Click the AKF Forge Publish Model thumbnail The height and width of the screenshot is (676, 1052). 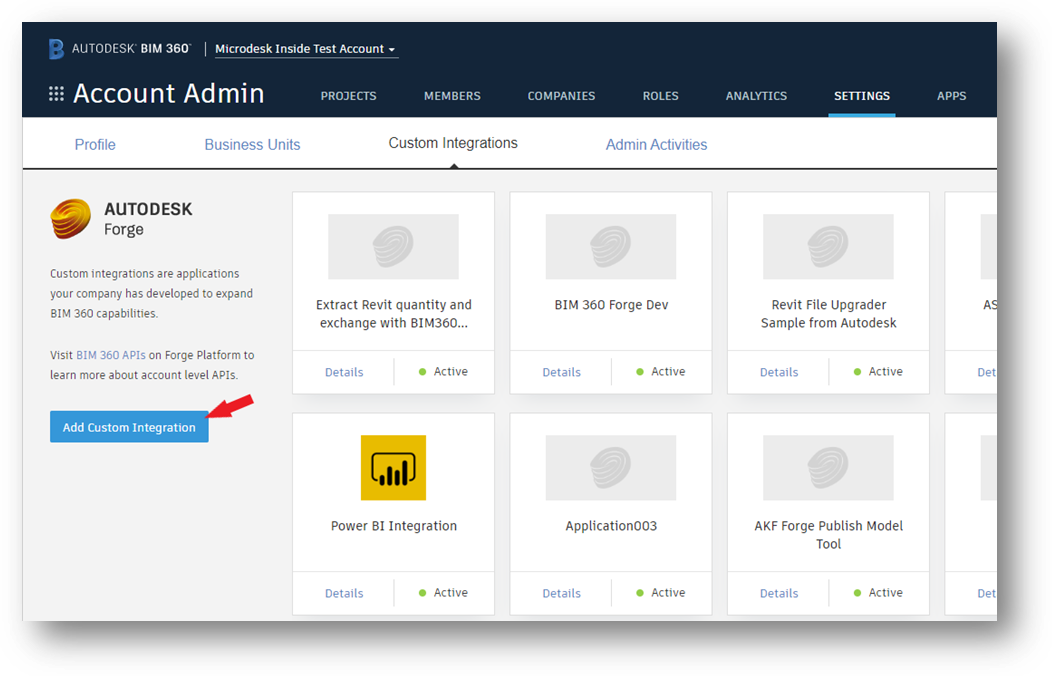[x=828, y=467]
